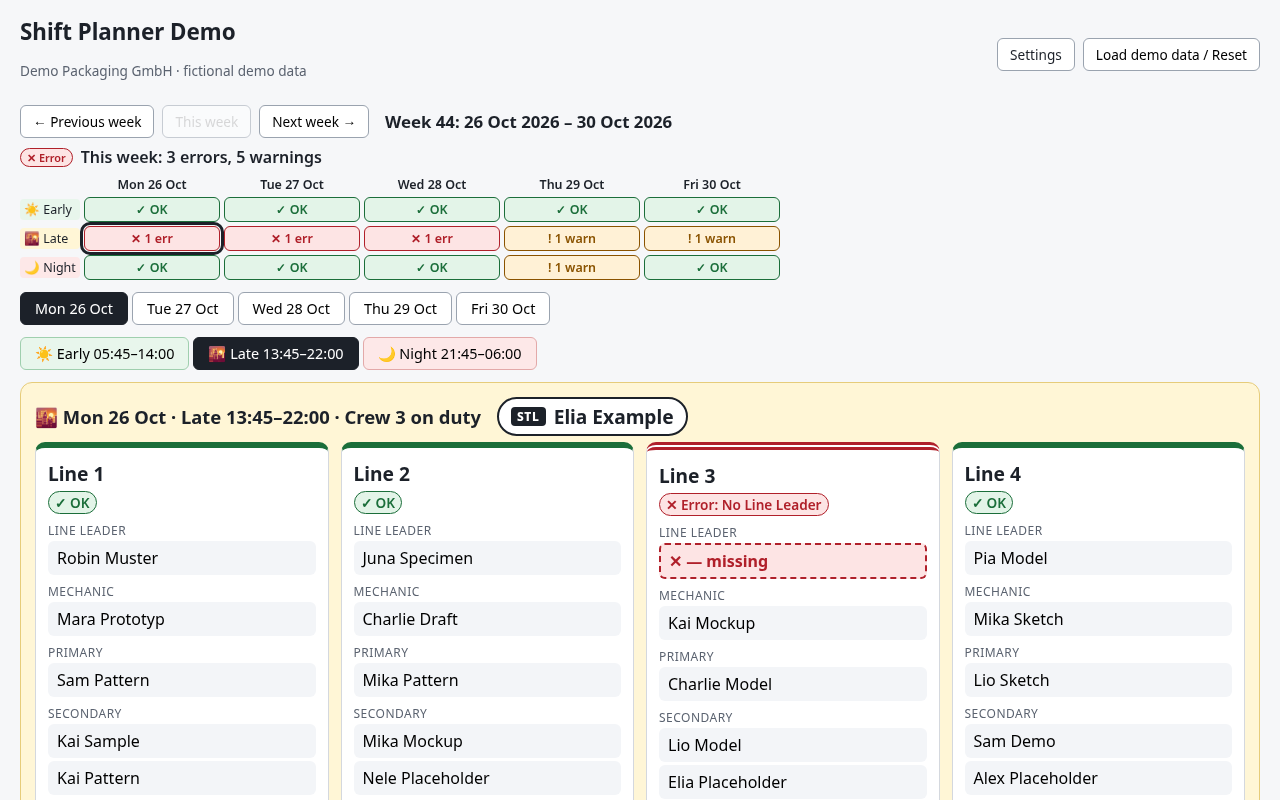Viewport: 1280px width, 800px height.
Task: Select Lio Sketch primary on Line 4
Action: pyautogui.click(x=1098, y=680)
